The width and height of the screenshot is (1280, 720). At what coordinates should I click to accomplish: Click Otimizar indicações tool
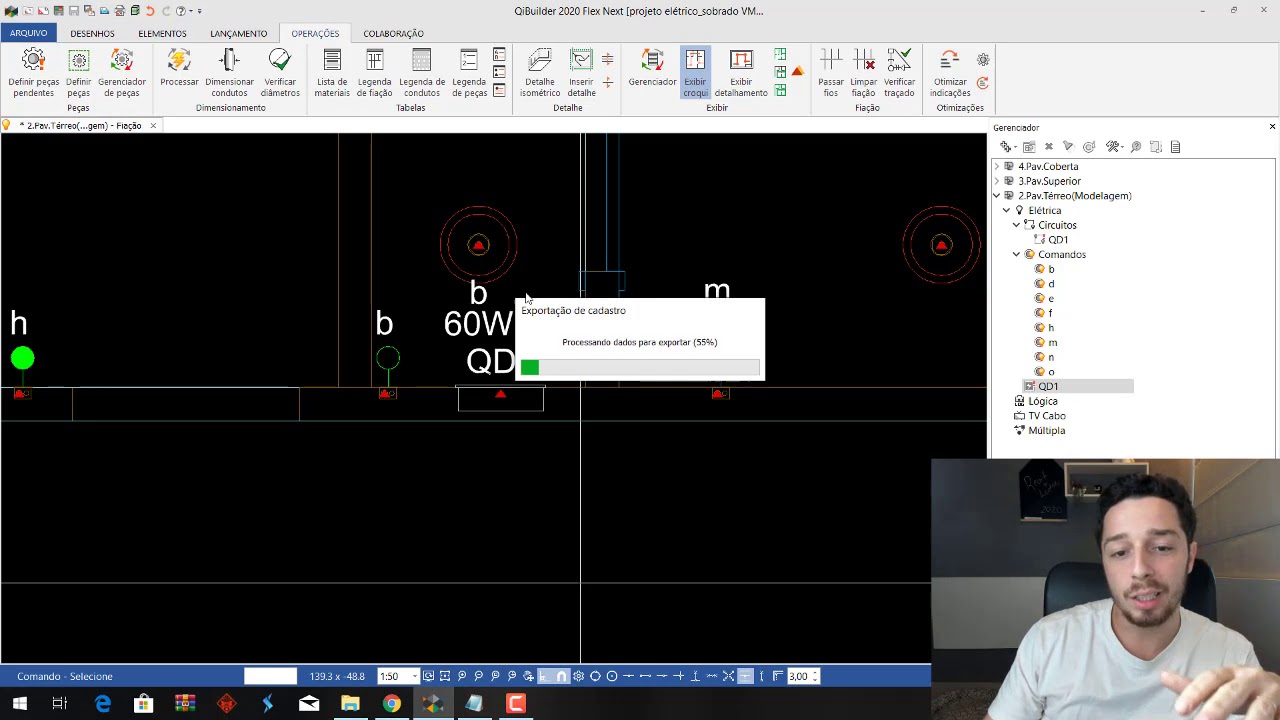pos(950,74)
